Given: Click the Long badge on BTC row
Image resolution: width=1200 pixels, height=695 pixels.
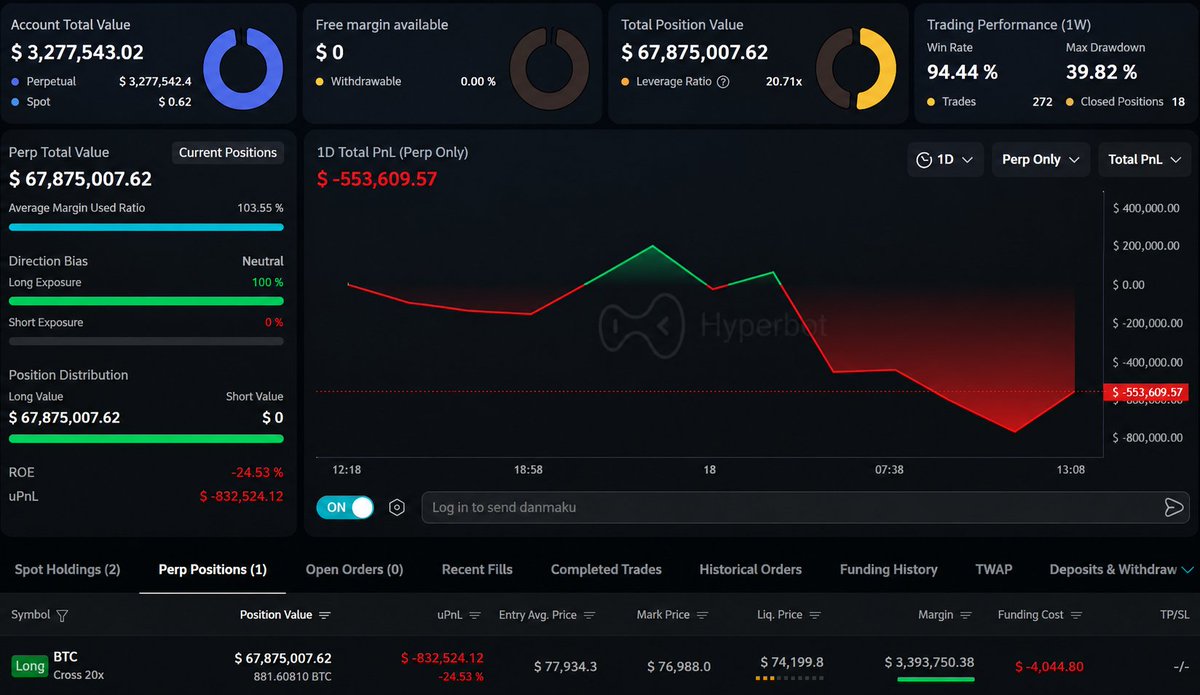Looking at the screenshot, I should point(30,666).
